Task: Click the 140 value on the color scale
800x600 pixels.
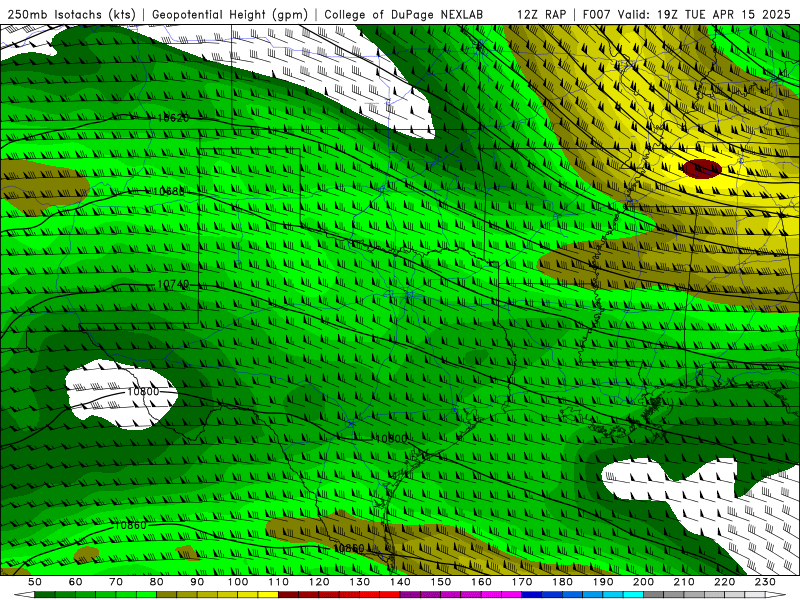Action: click(x=400, y=582)
